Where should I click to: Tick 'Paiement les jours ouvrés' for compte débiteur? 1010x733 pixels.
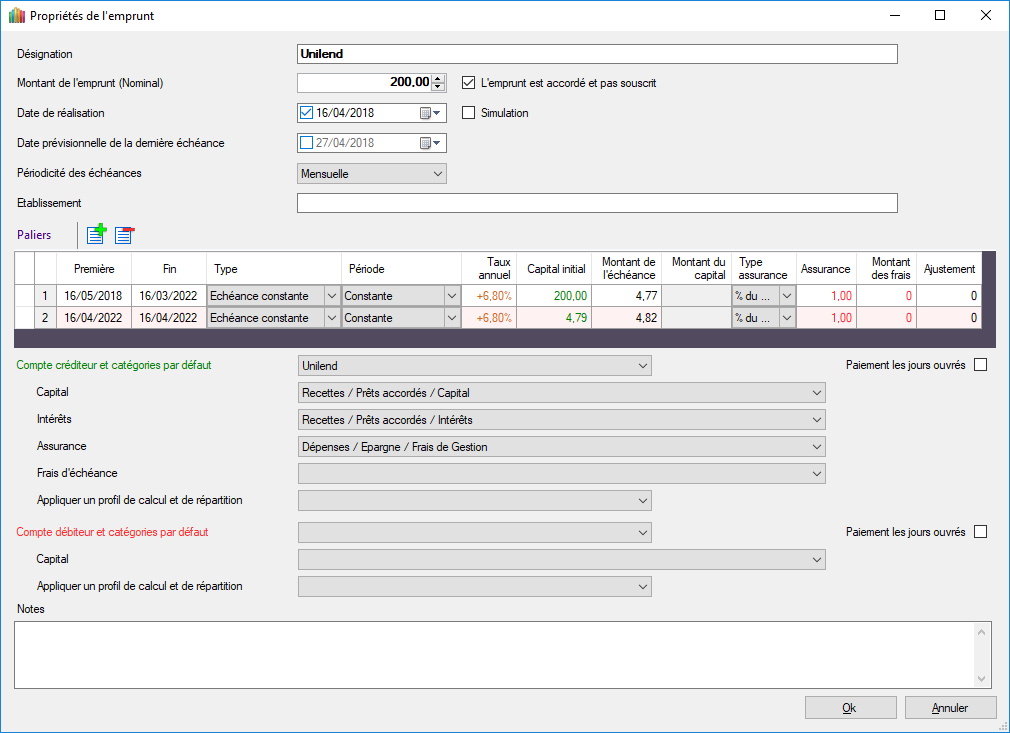[x=980, y=532]
